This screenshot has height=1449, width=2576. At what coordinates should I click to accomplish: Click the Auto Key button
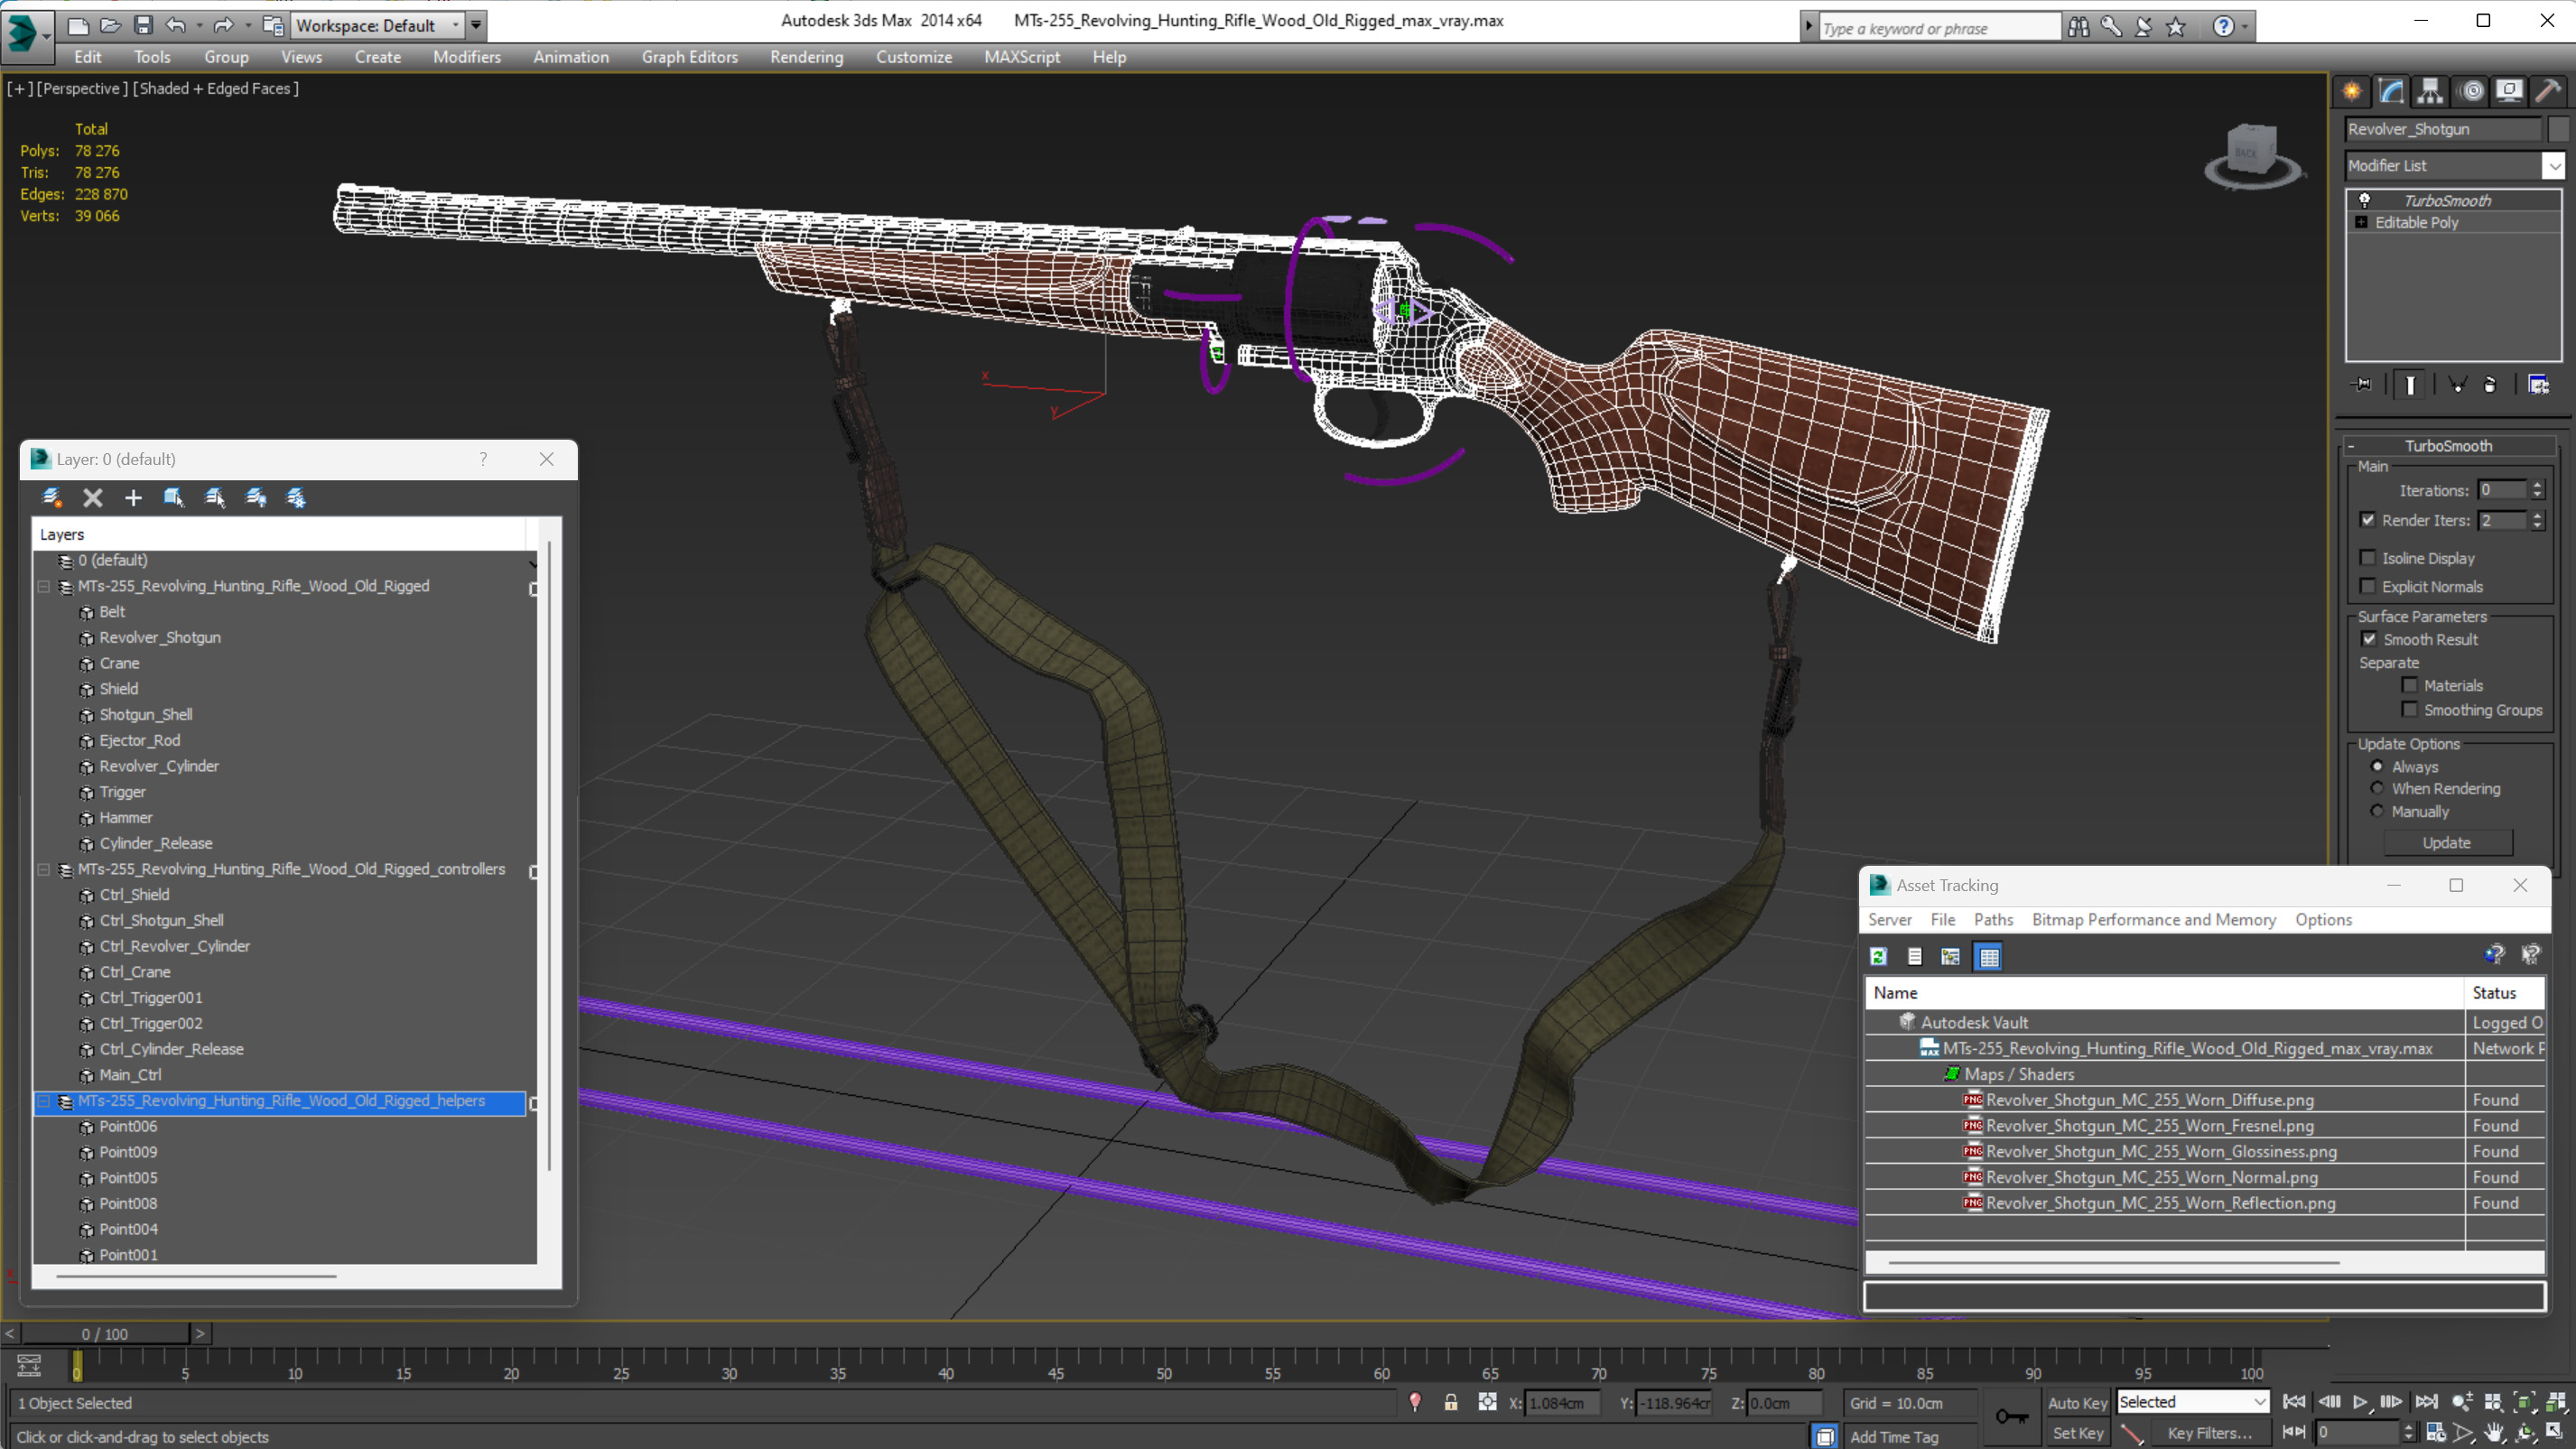pyautogui.click(x=2077, y=1402)
